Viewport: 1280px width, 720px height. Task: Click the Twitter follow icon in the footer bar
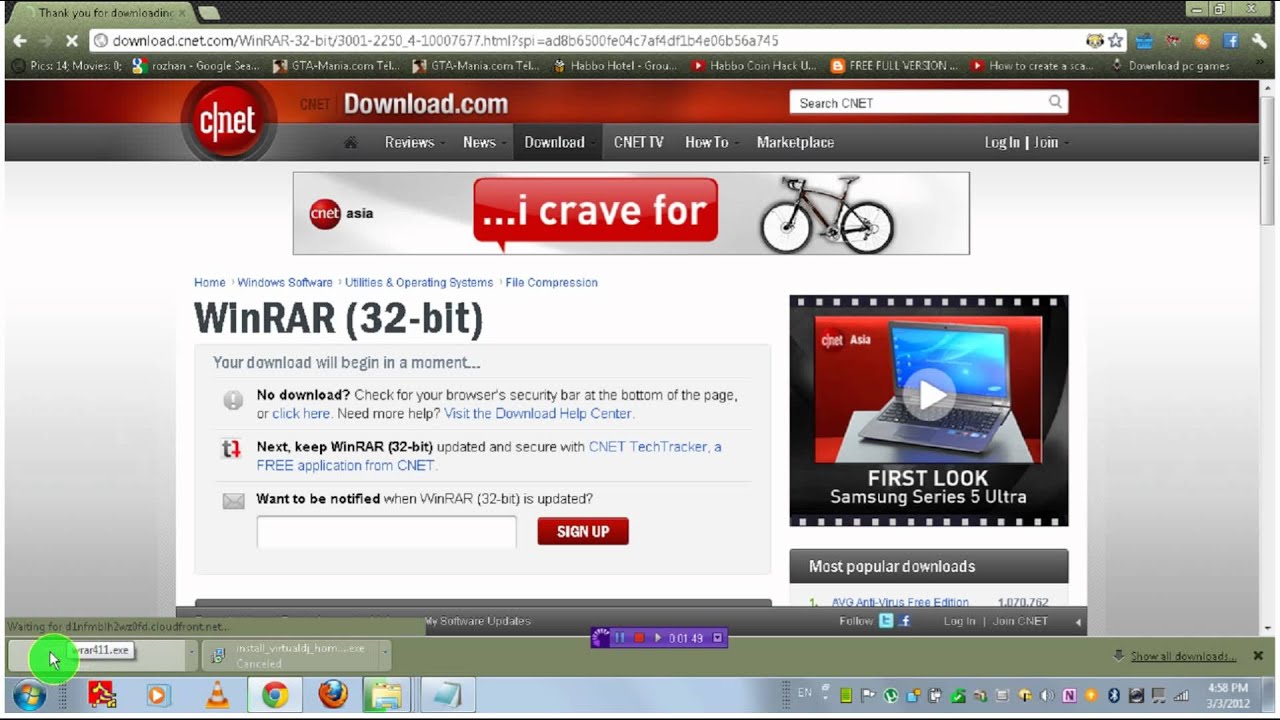886,621
